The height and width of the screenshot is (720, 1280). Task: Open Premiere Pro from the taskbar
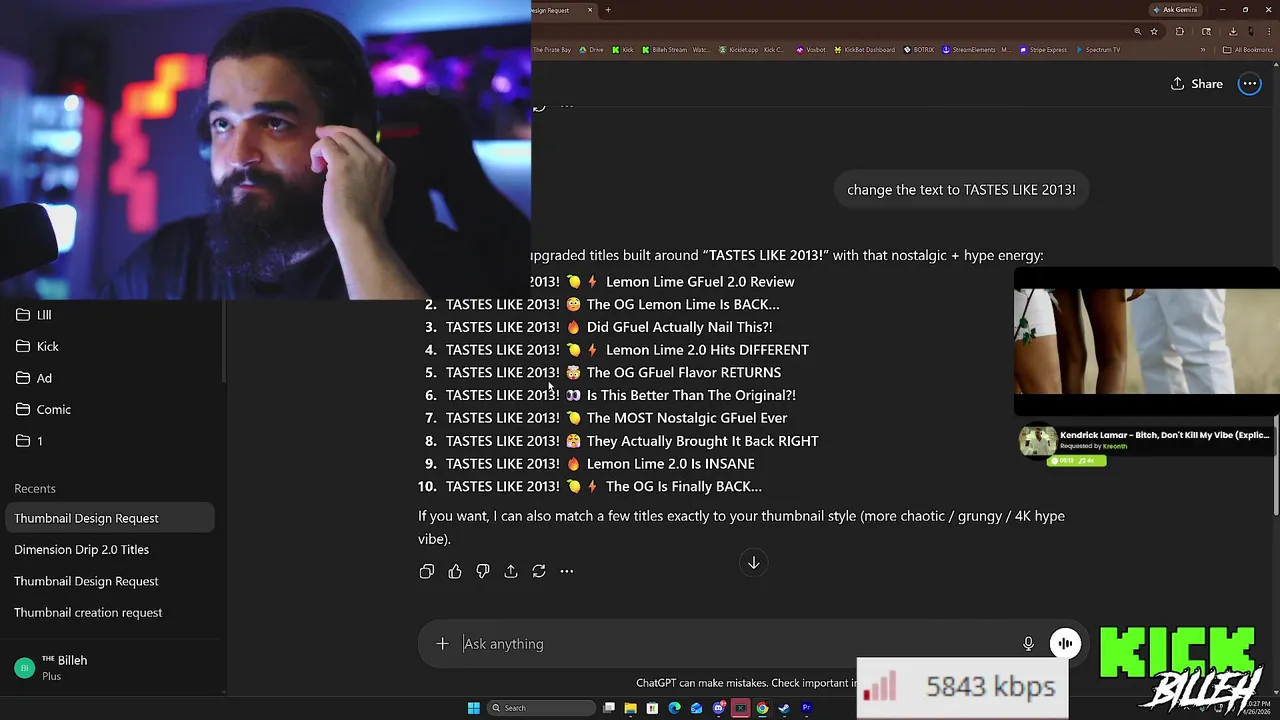click(806, 708)
